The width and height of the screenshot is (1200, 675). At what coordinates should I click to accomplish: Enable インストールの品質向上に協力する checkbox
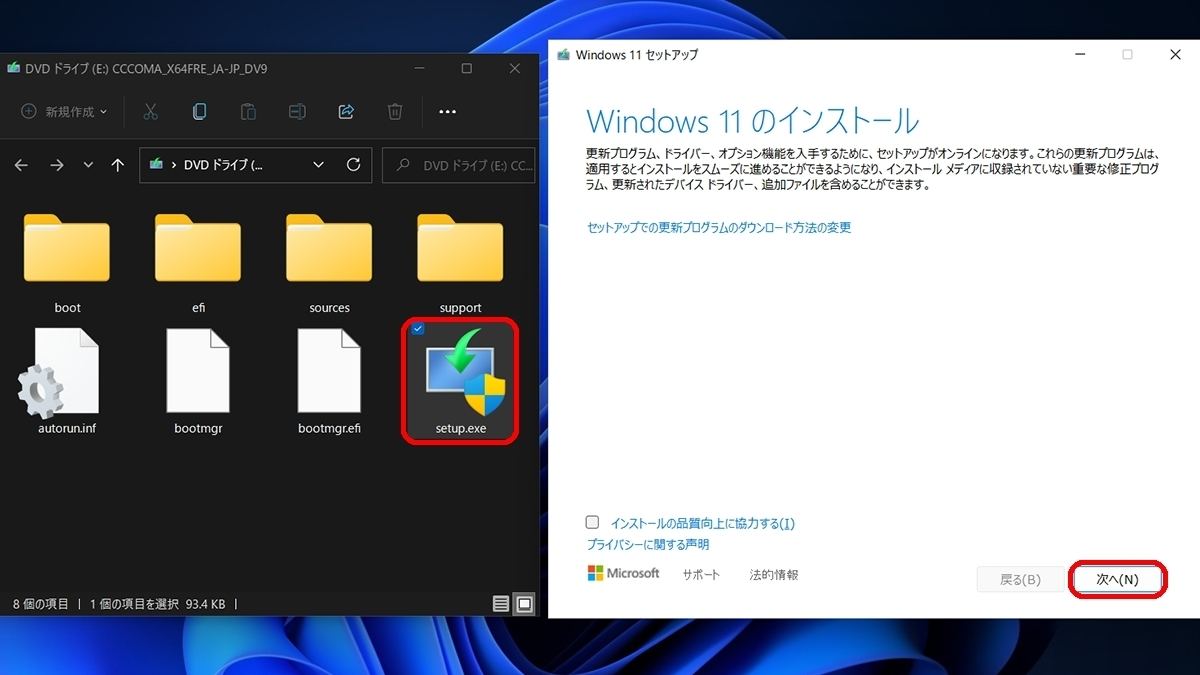pos(592,522)
